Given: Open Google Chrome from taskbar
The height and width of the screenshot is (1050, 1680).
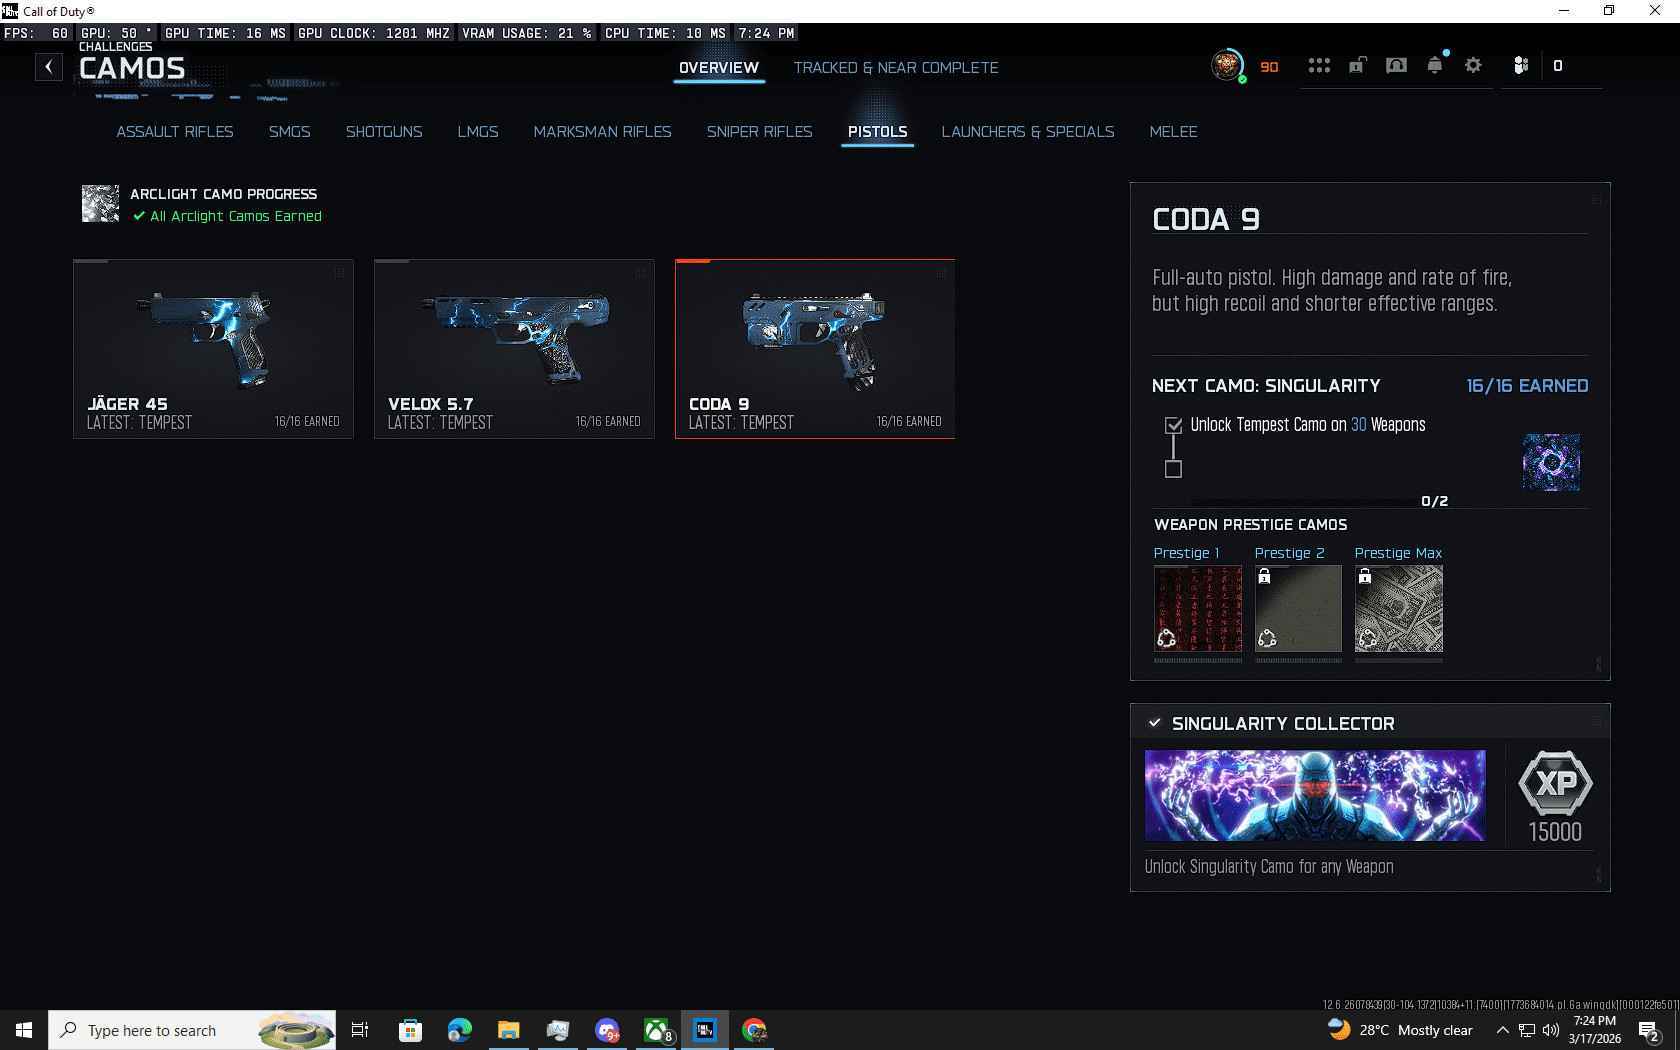Looking at the screenshot, I should point(754,1030).
